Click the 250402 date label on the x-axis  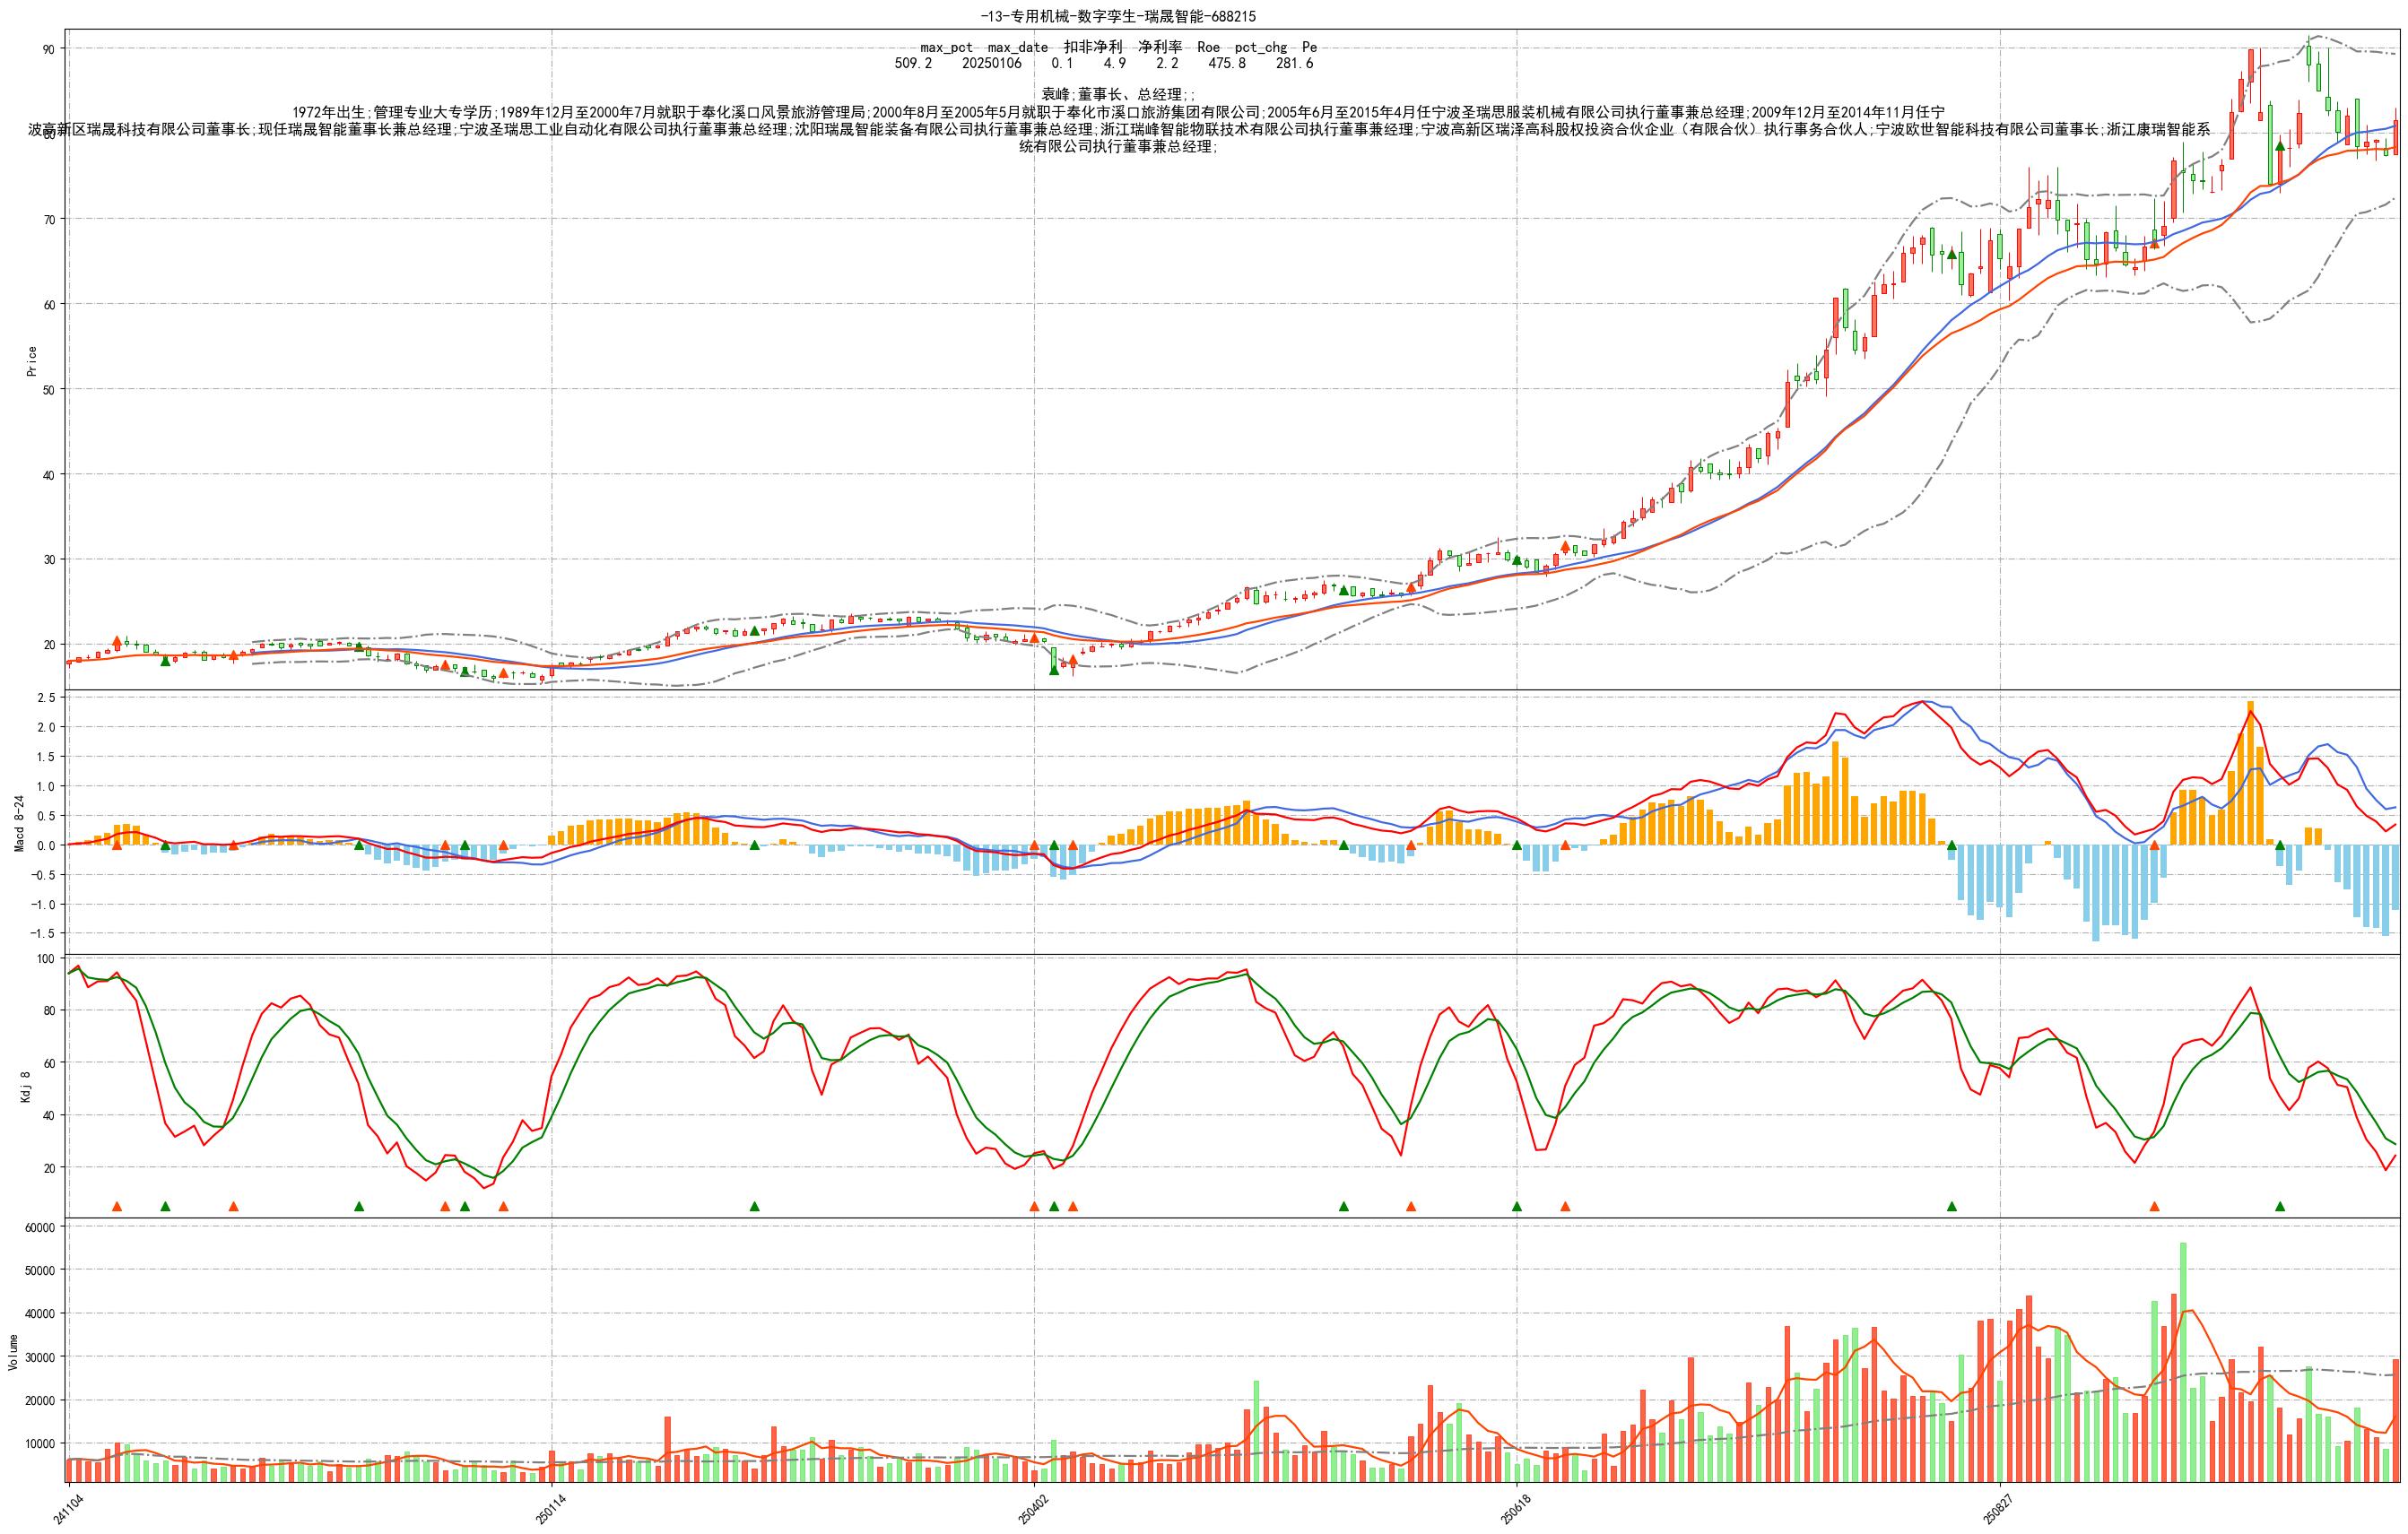pyautogui.click(x=1033, y=1508)
